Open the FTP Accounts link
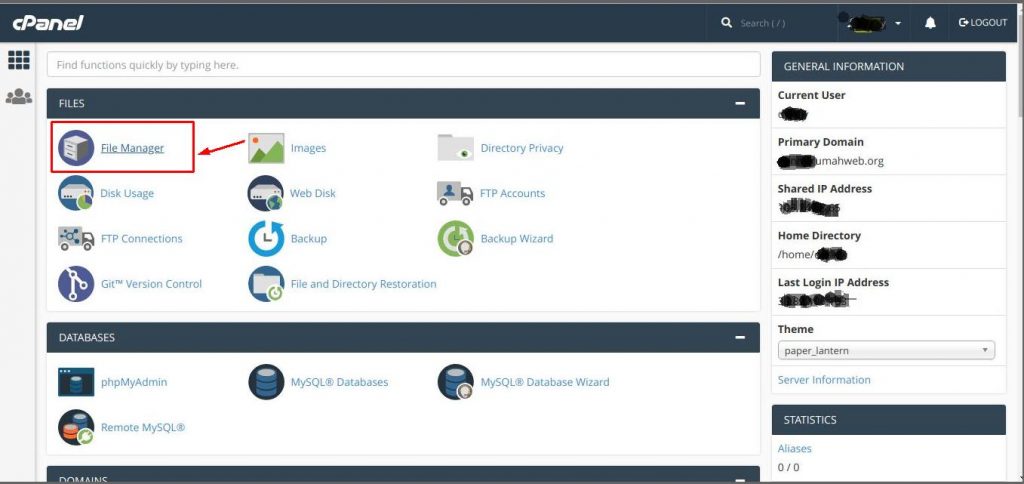This screenshot has height=484, width=1024. [512, 193]
